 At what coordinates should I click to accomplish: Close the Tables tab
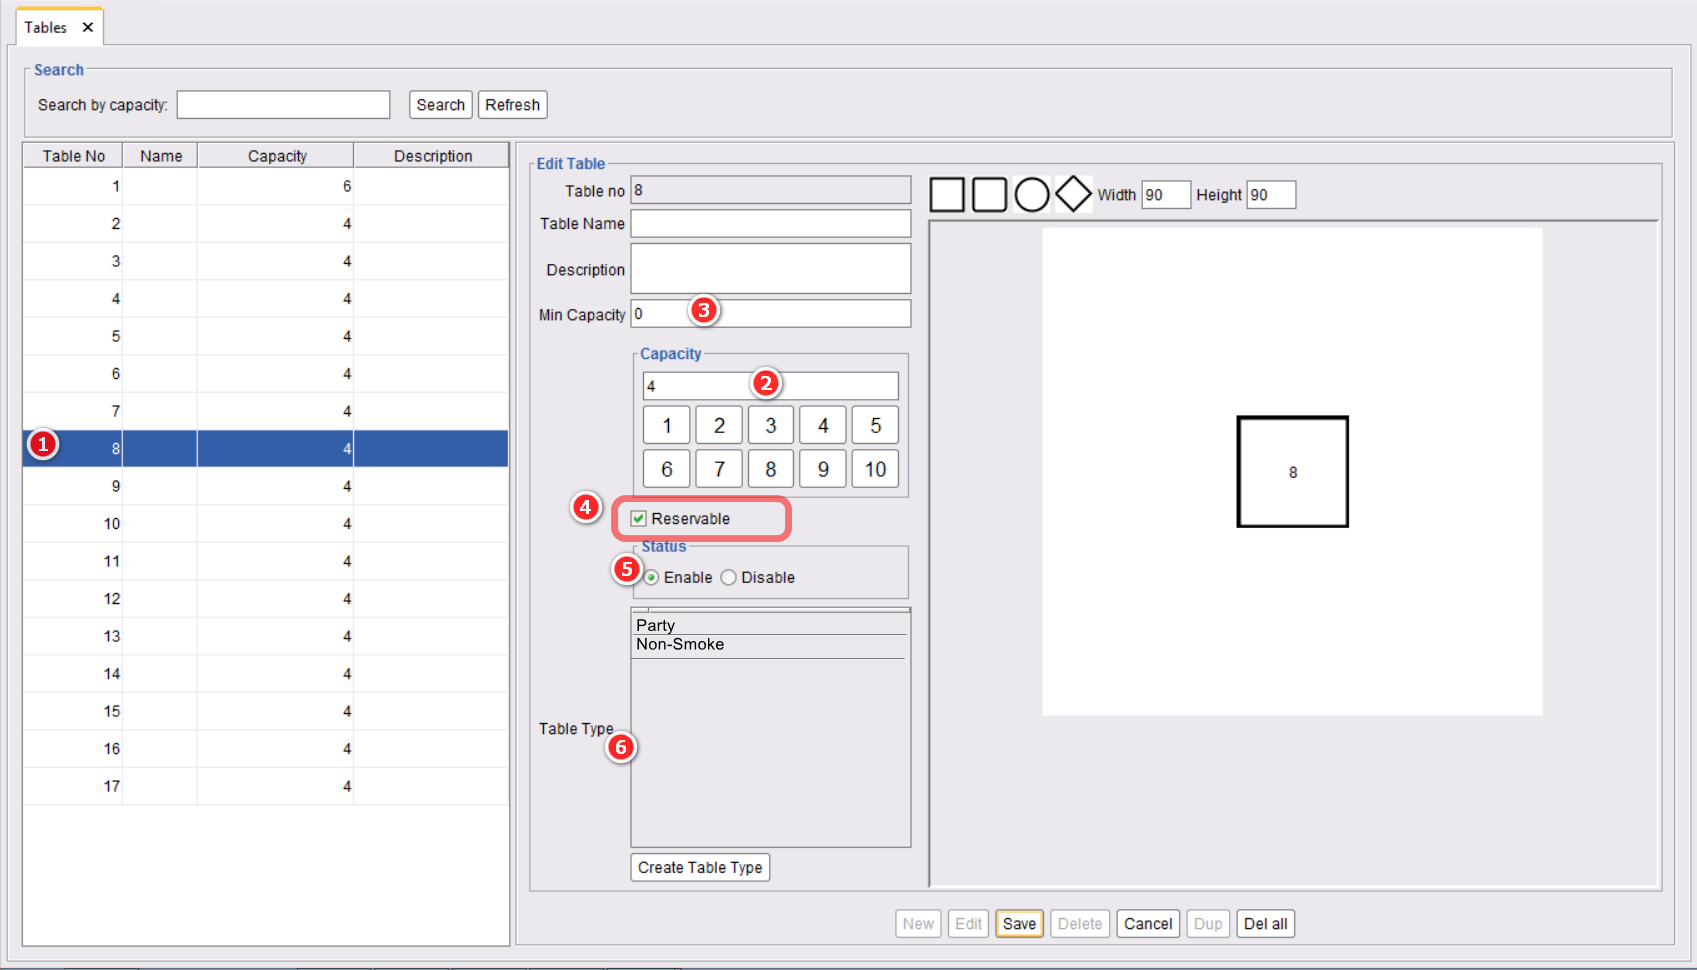pos(88,27)
